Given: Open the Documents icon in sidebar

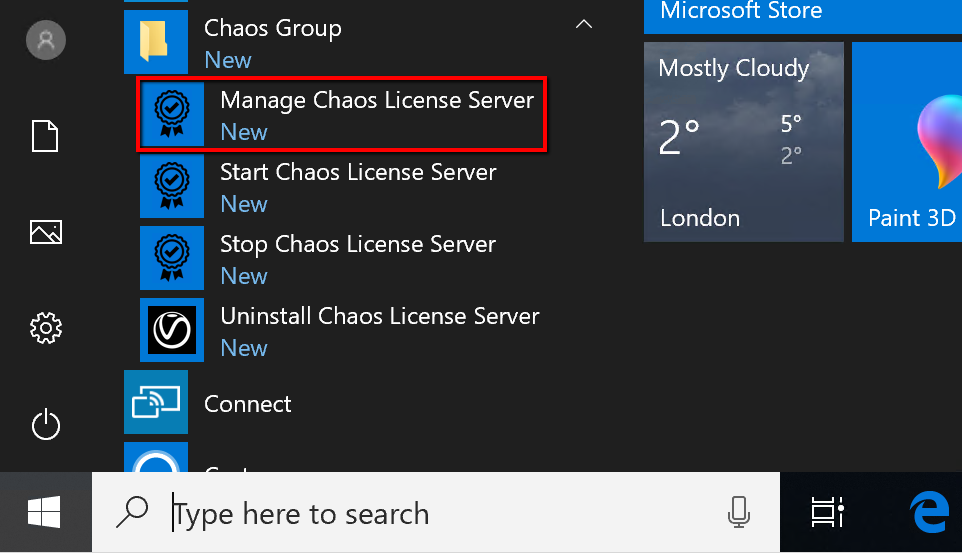Looking at the screenshot, I should coord(46,136).
